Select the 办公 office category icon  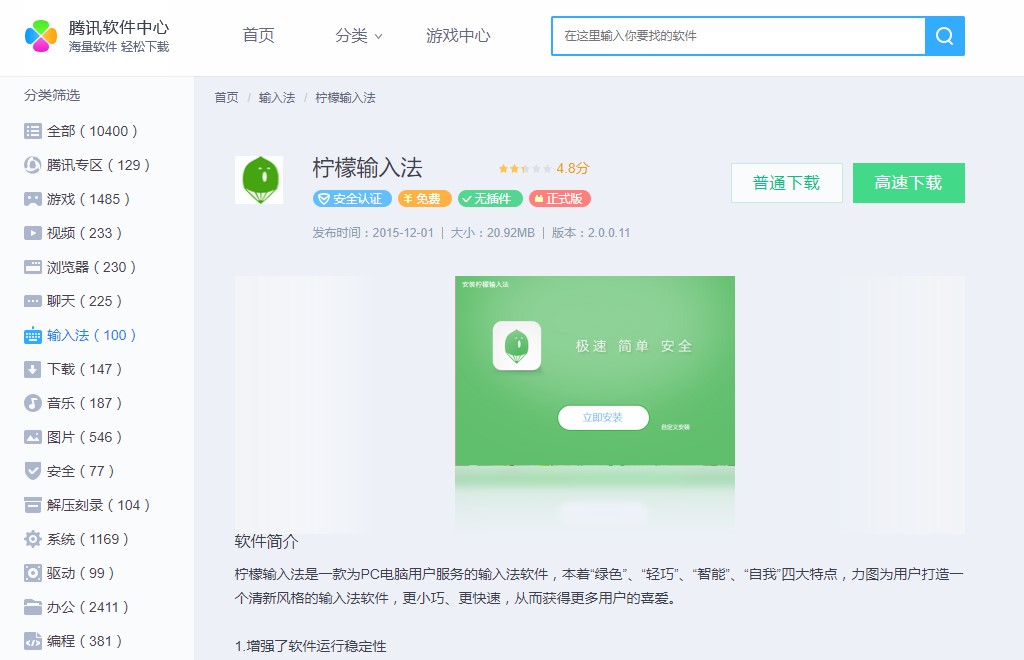click(32, 607)
